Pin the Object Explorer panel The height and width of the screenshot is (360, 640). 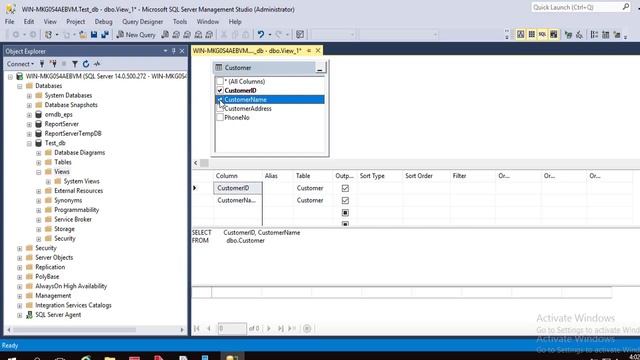point(173,51)
